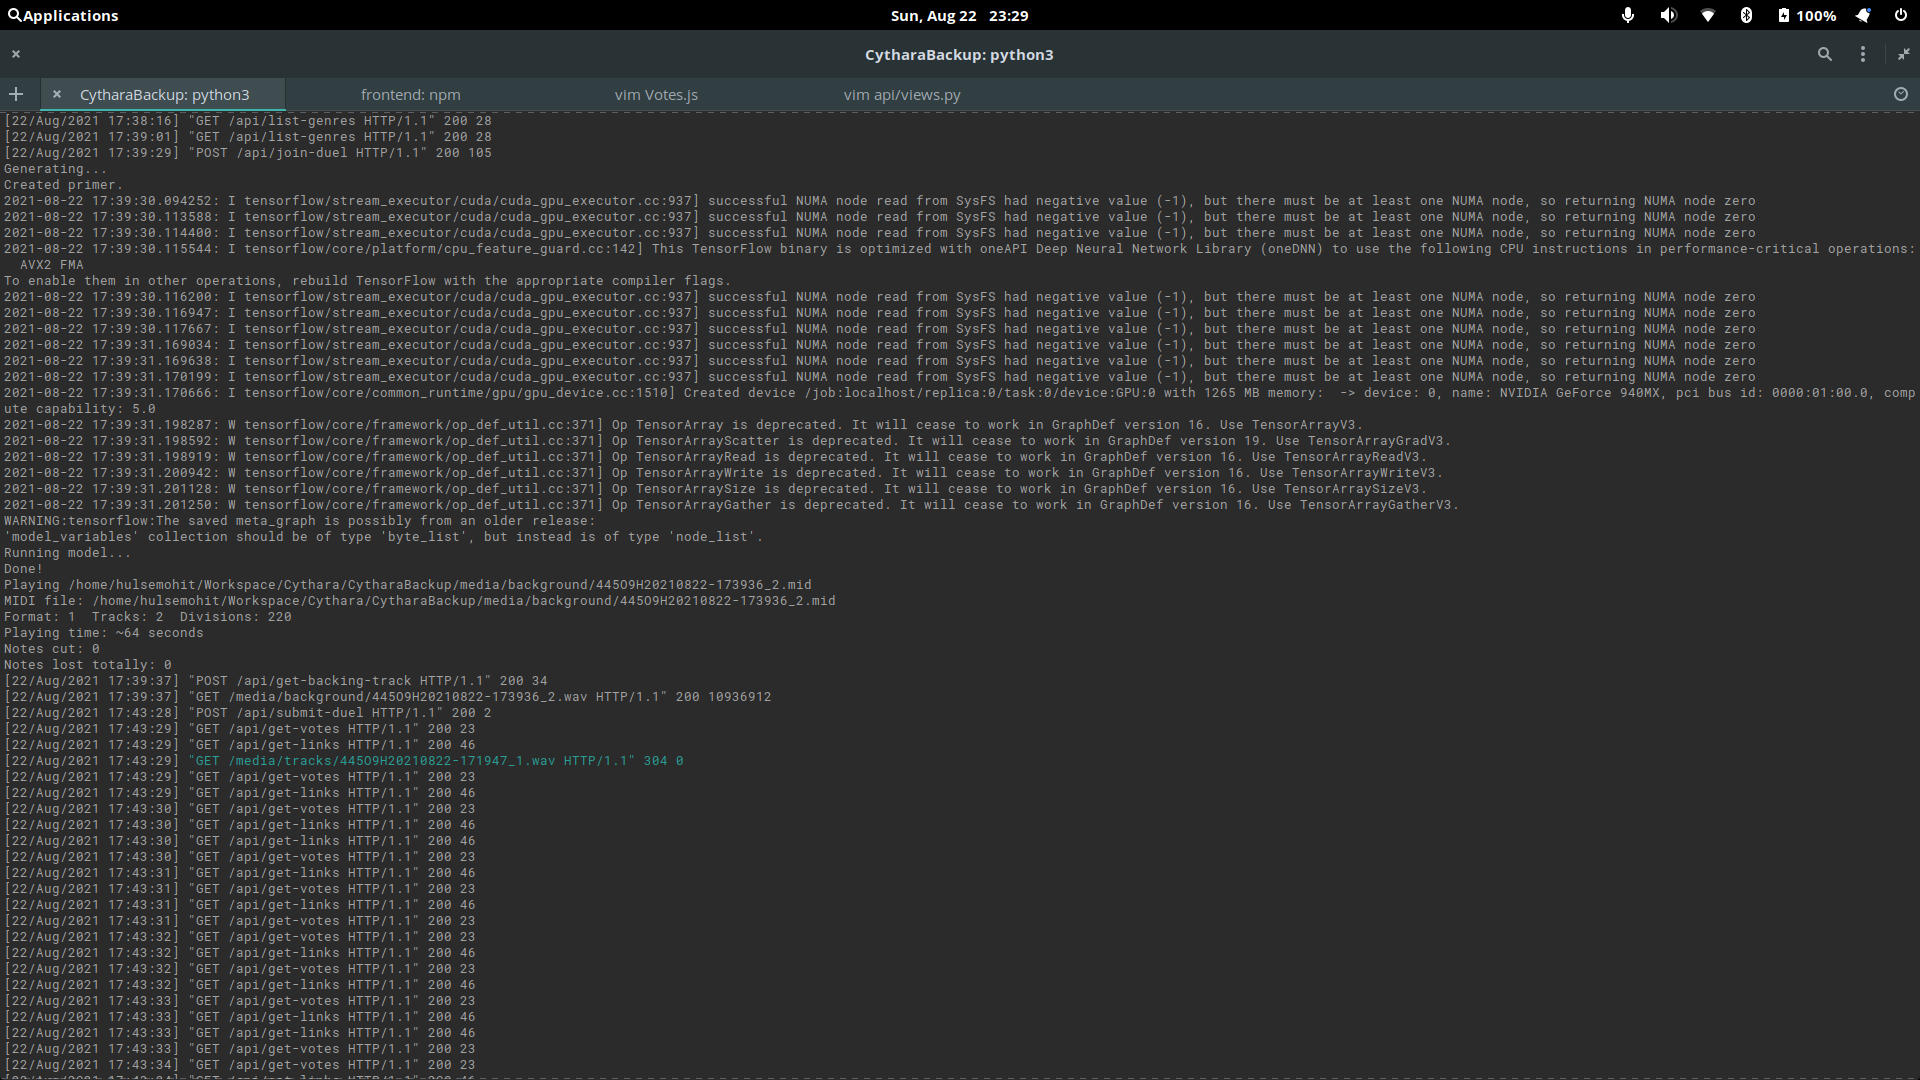Image resolution: width=1920 pixels, height=1080 pixels.
Task: Click the microphone indicator icon
Action: [1627, 15]
